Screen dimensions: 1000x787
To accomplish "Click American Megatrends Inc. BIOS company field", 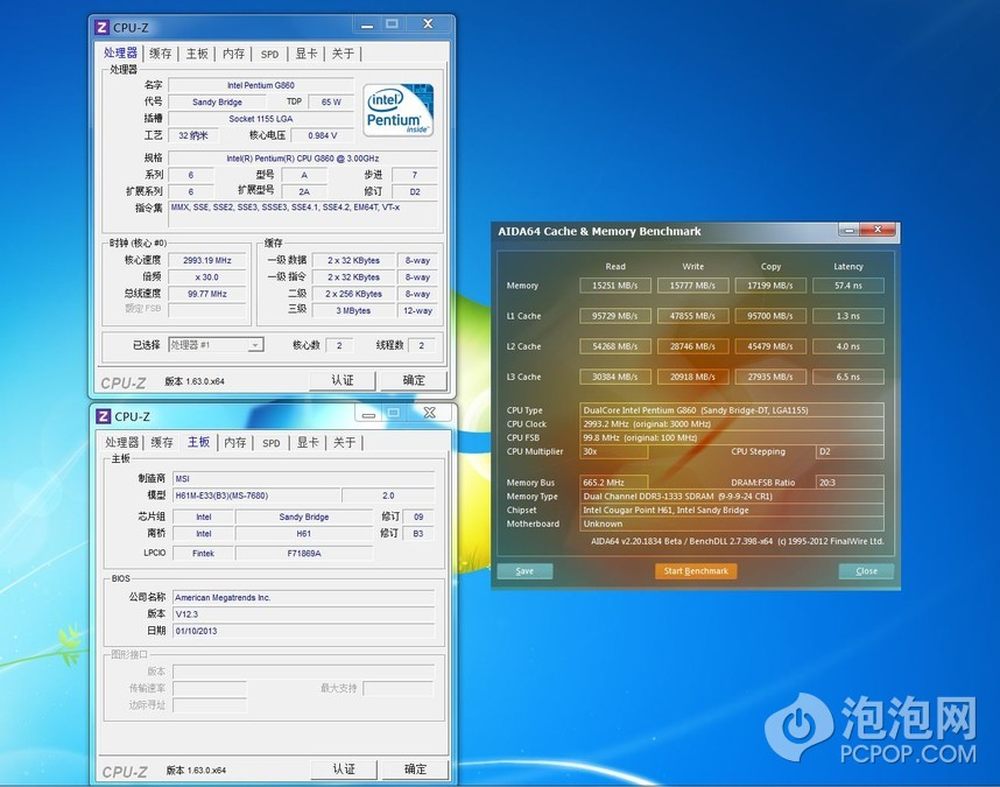I will [304, 598].
